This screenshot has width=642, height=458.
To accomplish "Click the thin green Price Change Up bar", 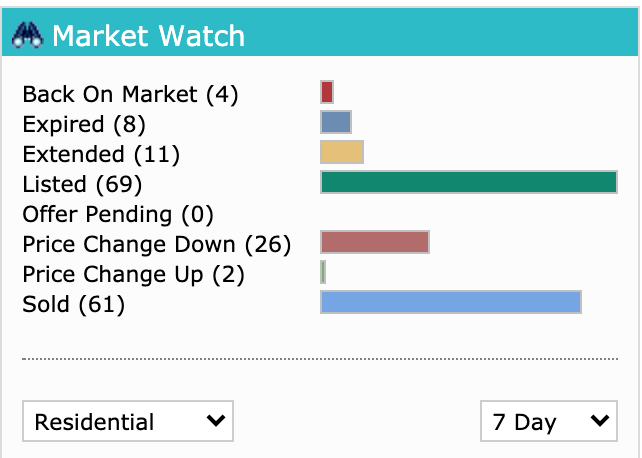I will point(323,272).
